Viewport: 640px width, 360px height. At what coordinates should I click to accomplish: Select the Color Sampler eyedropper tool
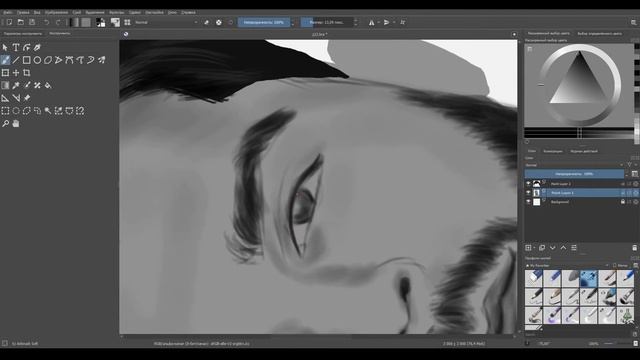(x=16, y=85)
